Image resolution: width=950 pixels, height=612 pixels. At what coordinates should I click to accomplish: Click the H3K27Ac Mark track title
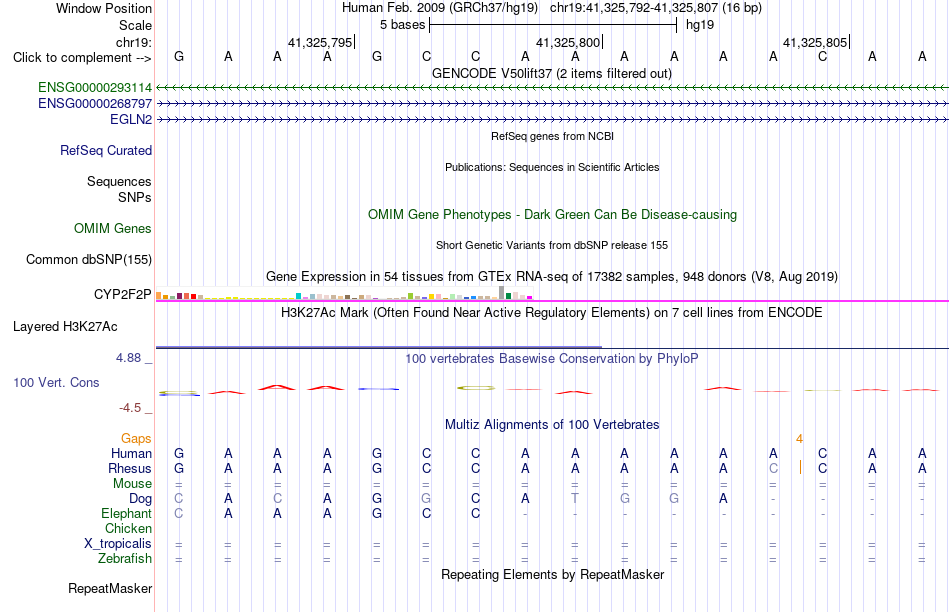point(552,313)
